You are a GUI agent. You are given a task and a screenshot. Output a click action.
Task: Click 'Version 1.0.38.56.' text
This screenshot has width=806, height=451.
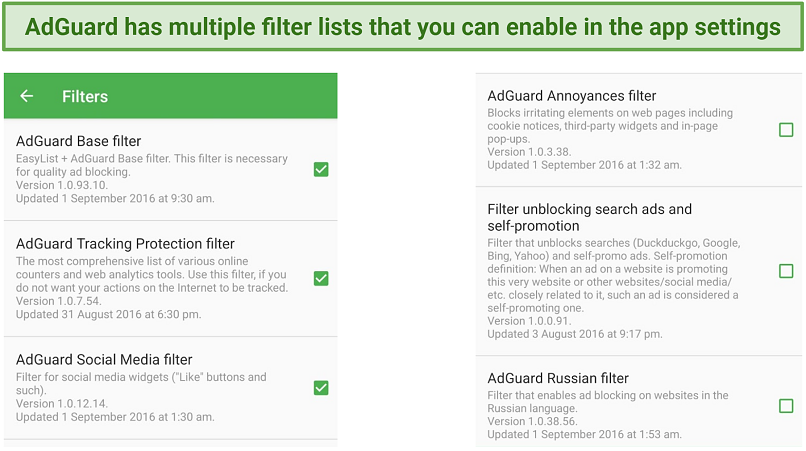[x=533, y=422]
